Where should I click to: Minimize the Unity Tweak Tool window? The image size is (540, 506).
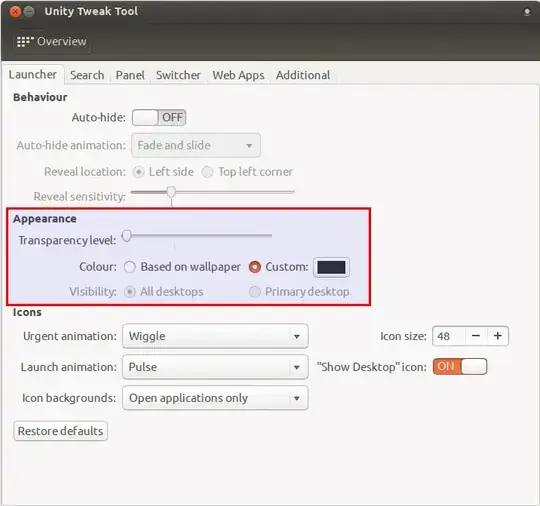click(30, 12)
